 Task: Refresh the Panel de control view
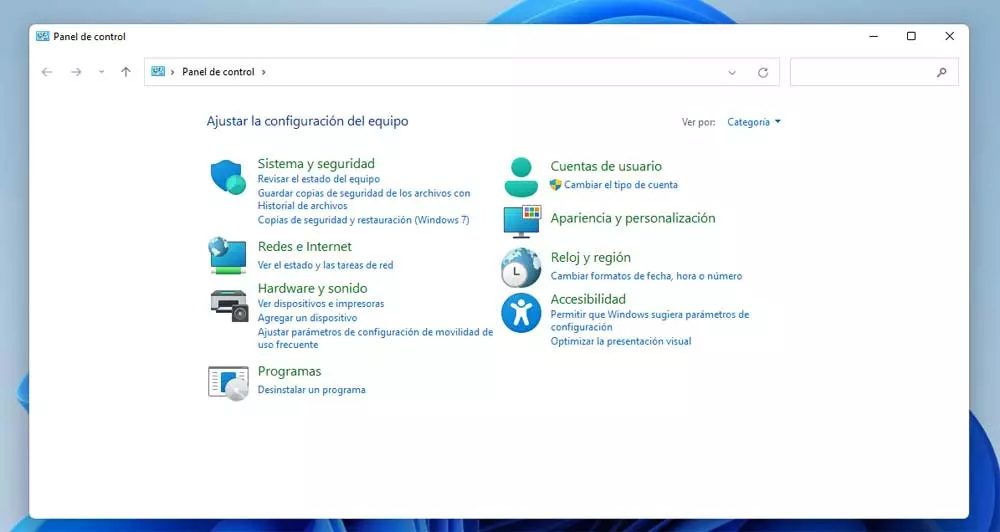763,73
